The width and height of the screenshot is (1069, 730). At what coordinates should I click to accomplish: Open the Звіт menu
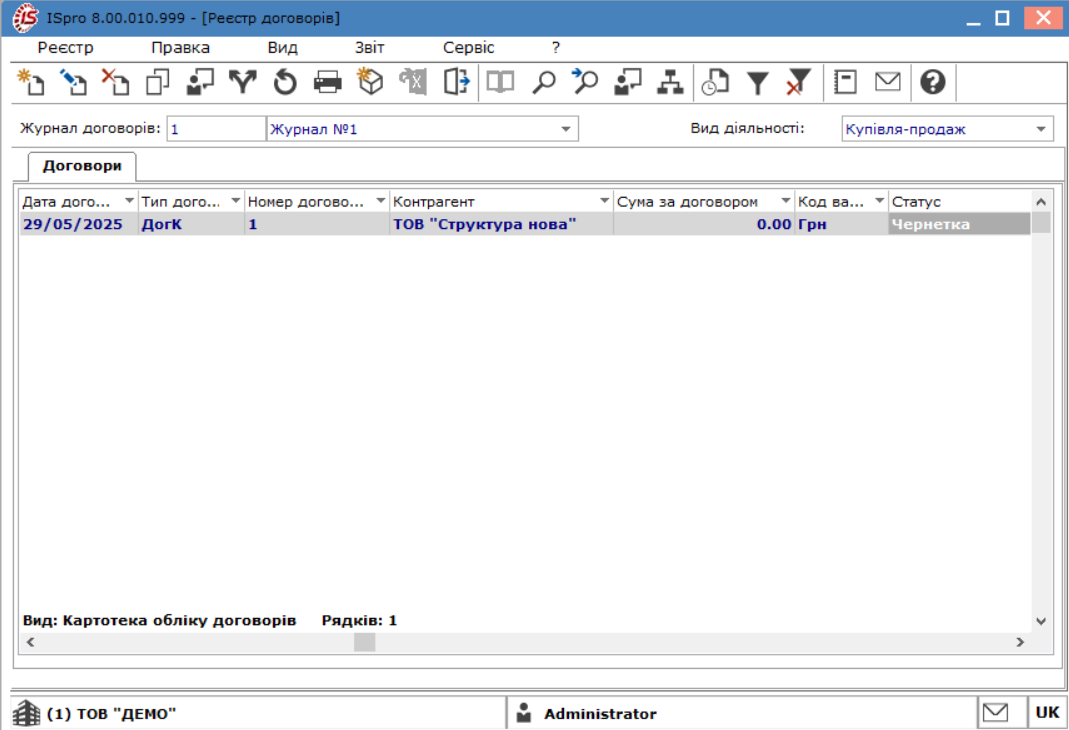[x=370, y=48]
